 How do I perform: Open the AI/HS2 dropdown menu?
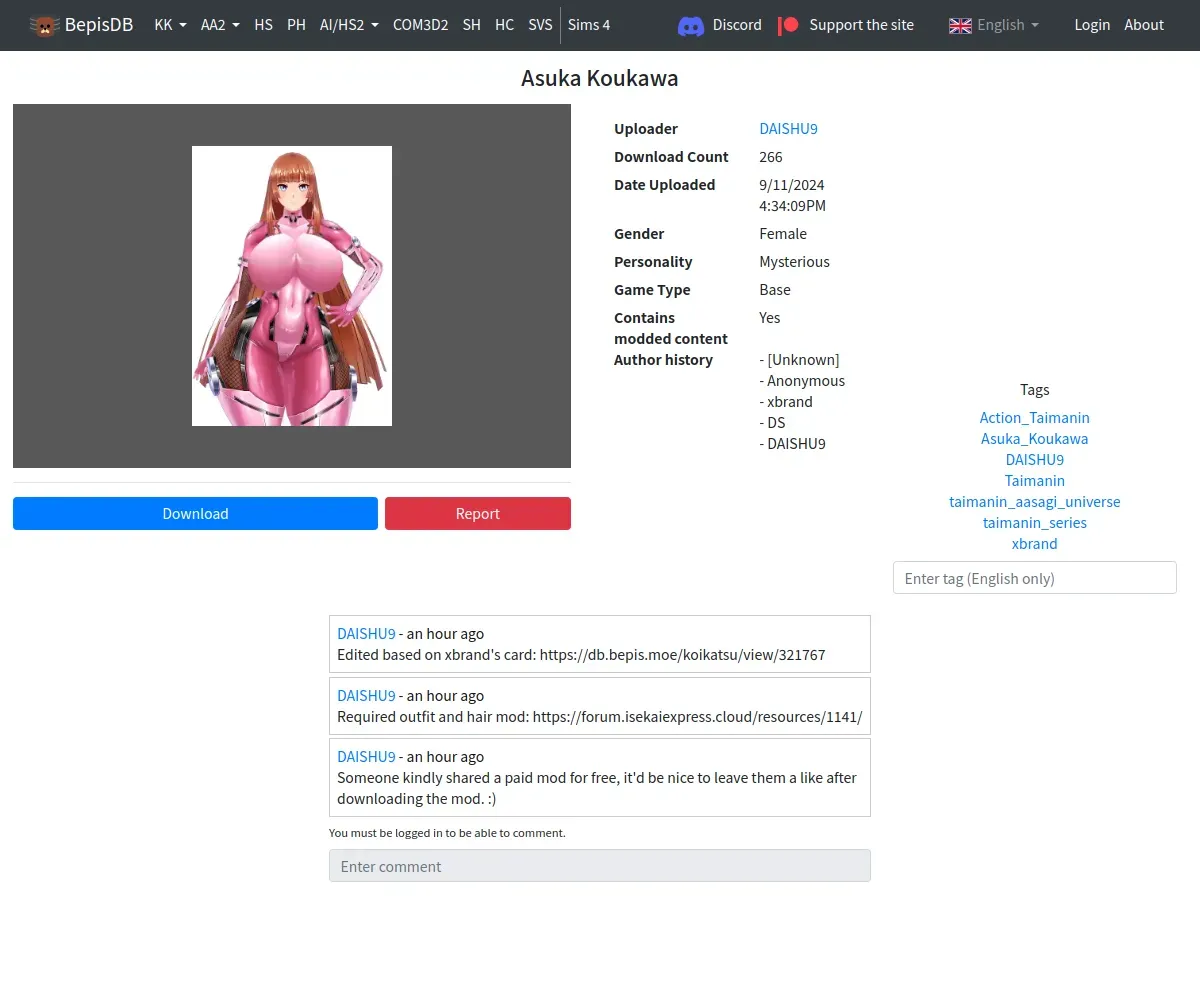coord(349,25)
